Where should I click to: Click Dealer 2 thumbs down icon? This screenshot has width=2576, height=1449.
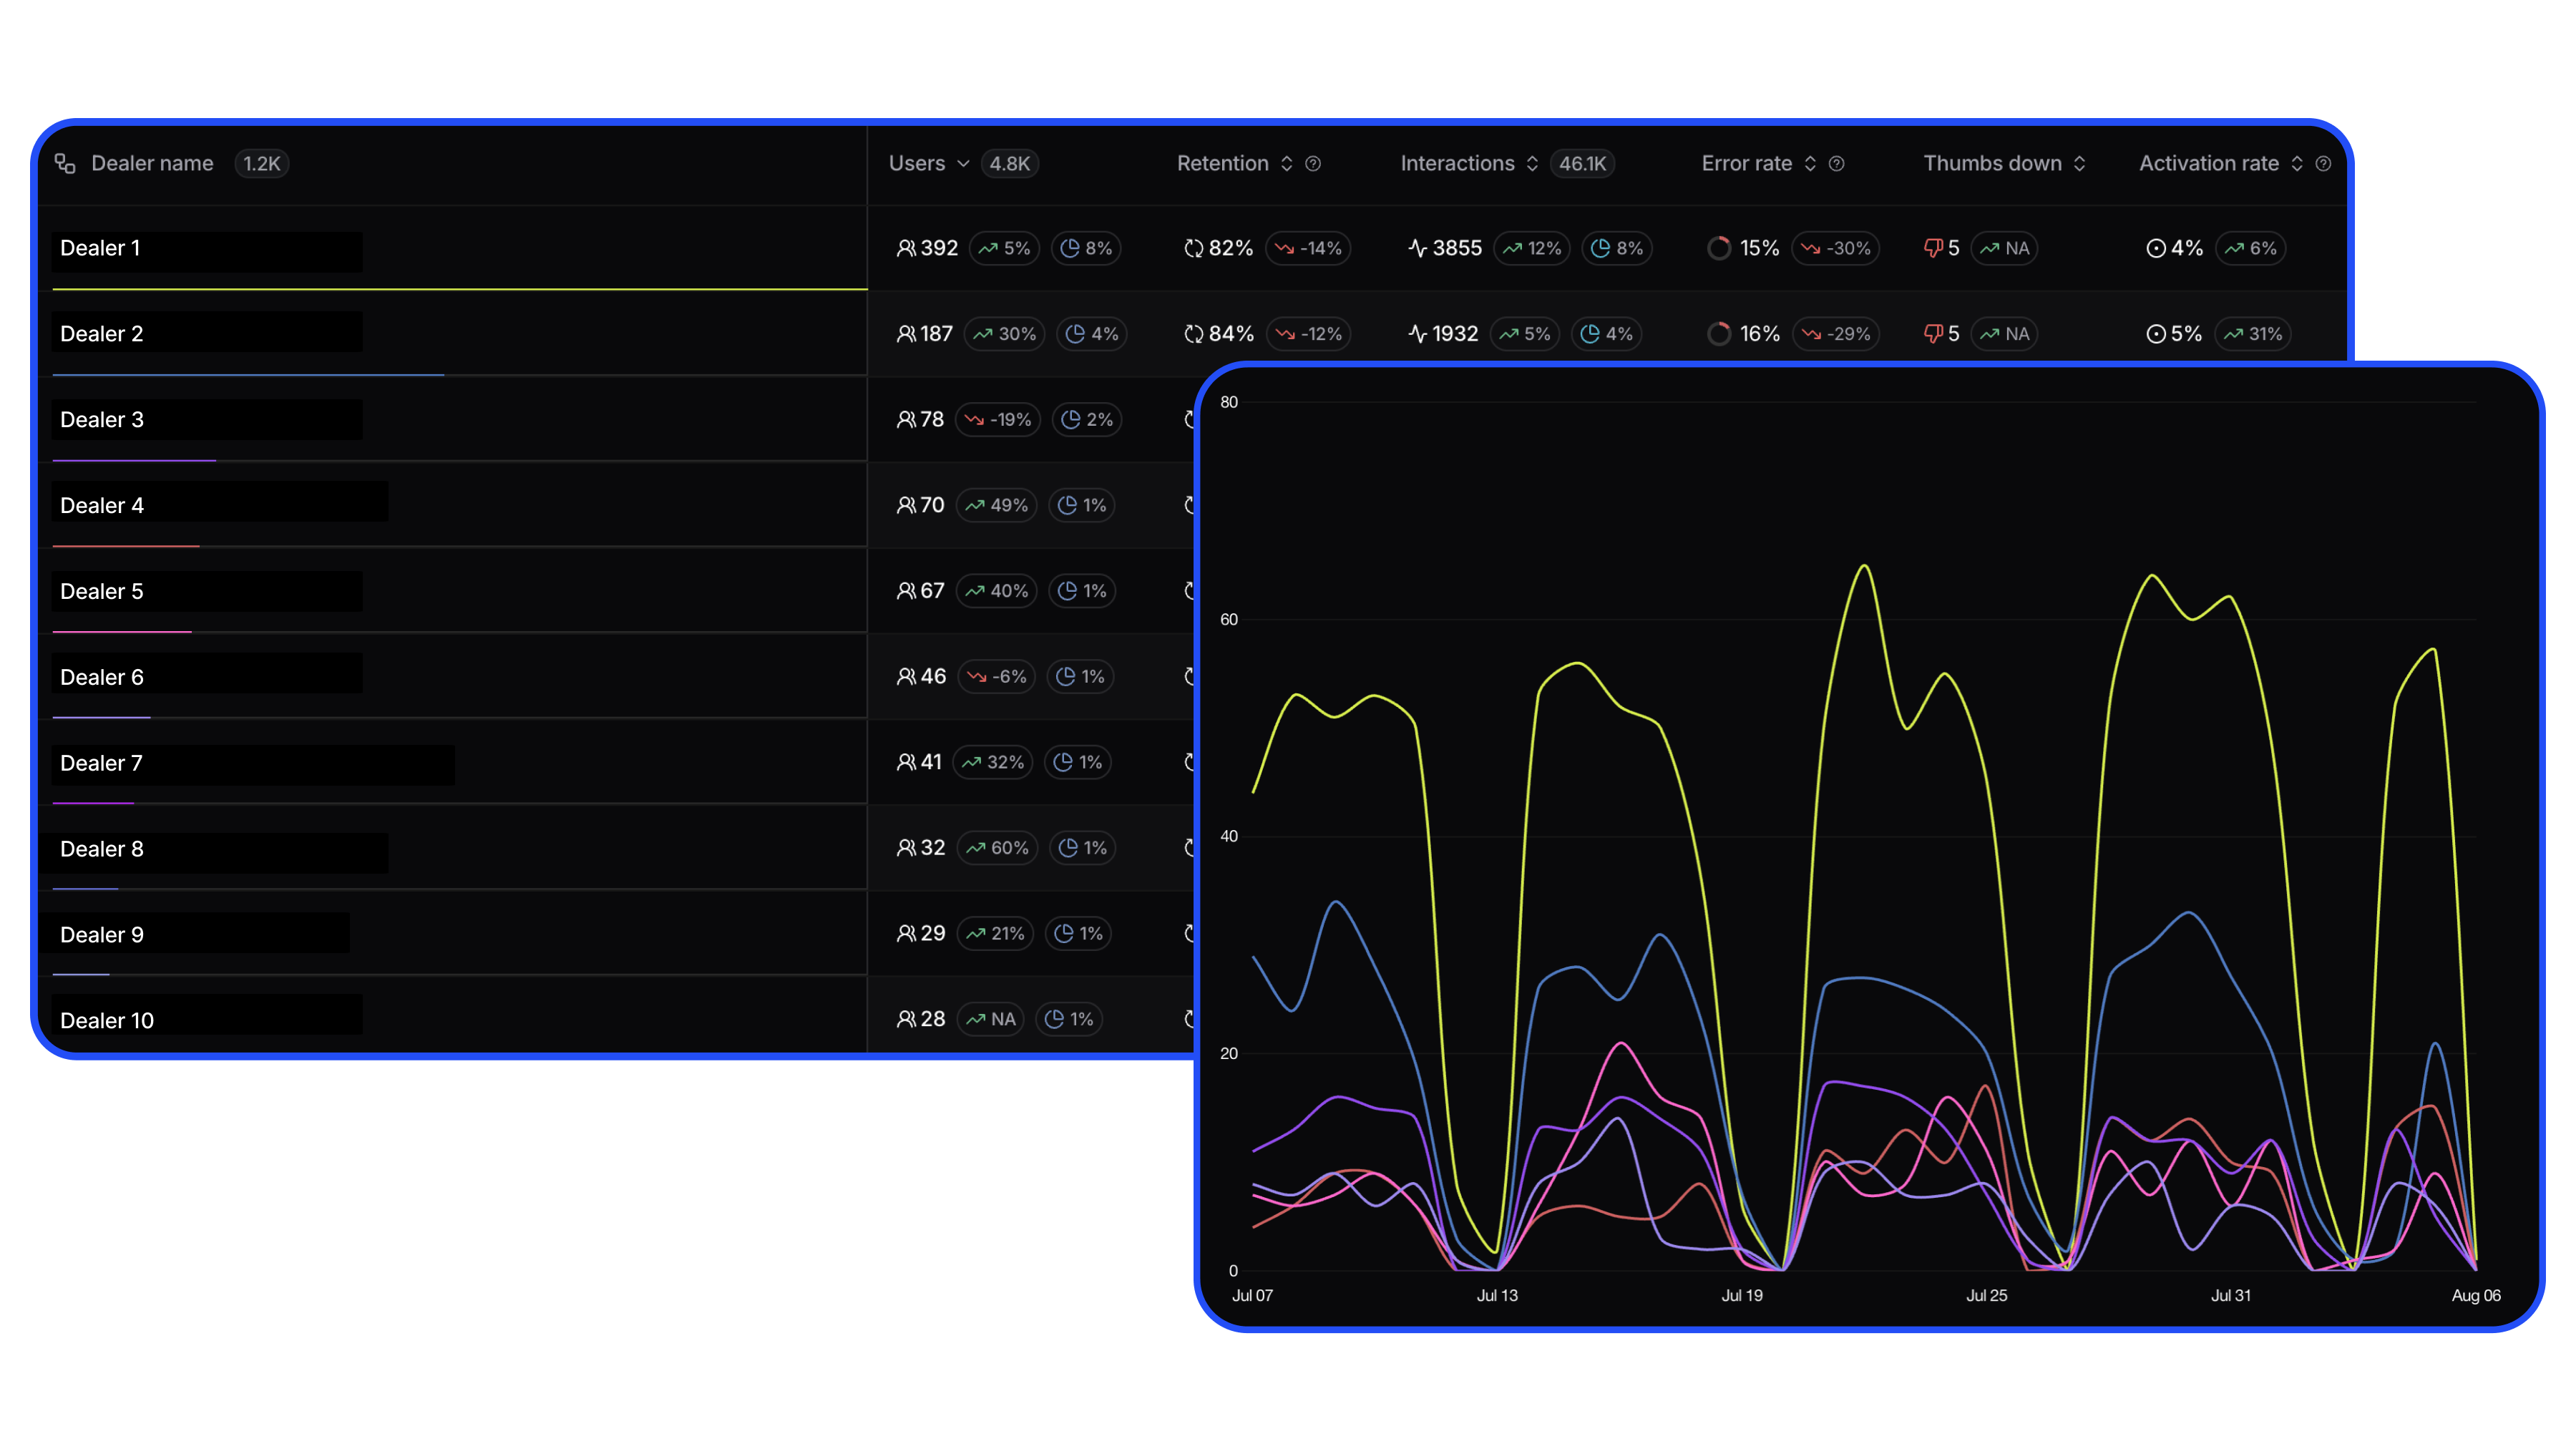click(x=1933, y=334)
